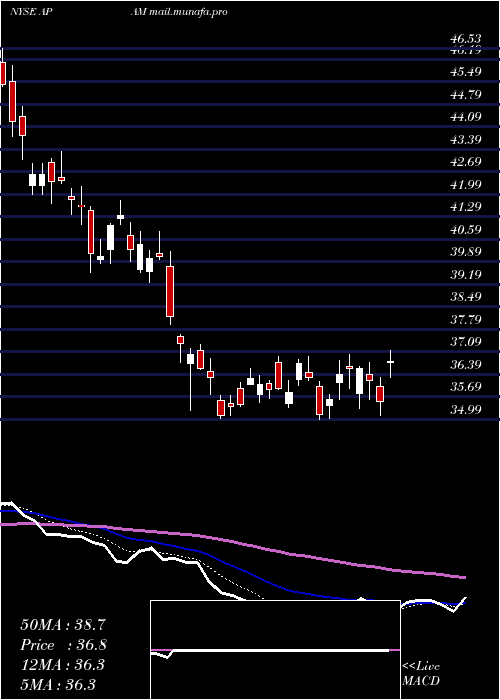Click inside the MACD inset panel
The image size is (500, 700).
pyautogui.click(x=275, y=650)
